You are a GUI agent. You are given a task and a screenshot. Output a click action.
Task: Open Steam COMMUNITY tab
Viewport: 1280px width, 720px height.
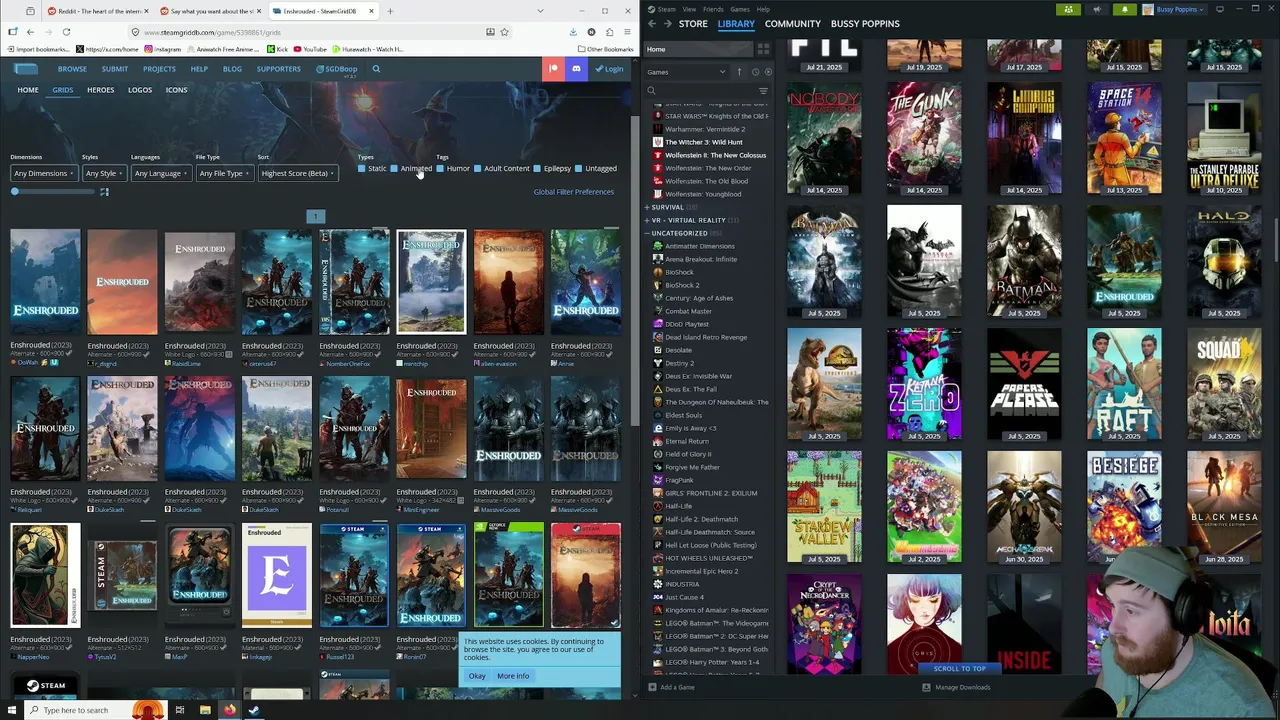pos(792,23)
